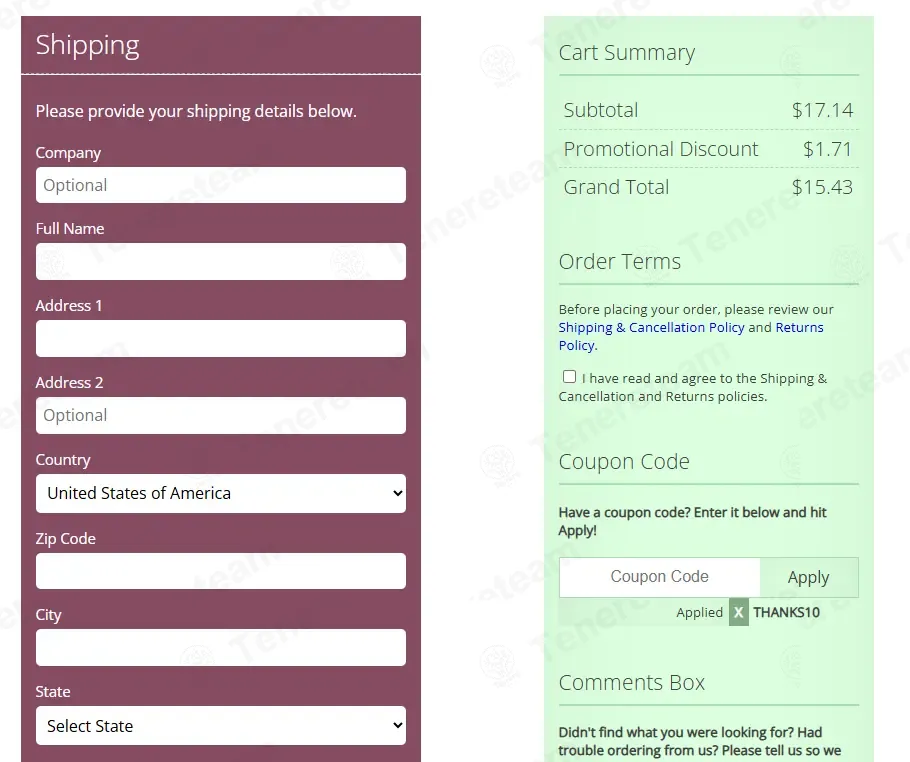The image size is (910, 762).
Task: Focus the Full Name text box
Action: [220, 262]
